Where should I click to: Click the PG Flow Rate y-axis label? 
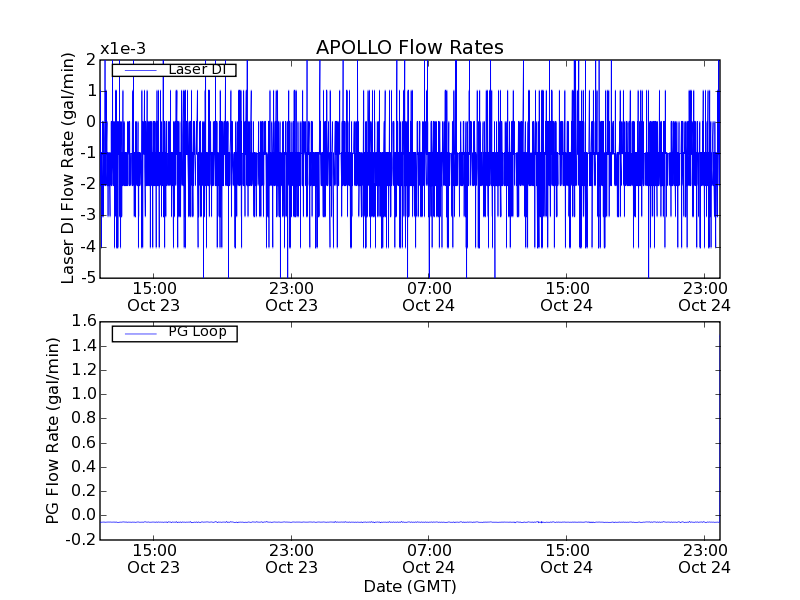(53, 430)
